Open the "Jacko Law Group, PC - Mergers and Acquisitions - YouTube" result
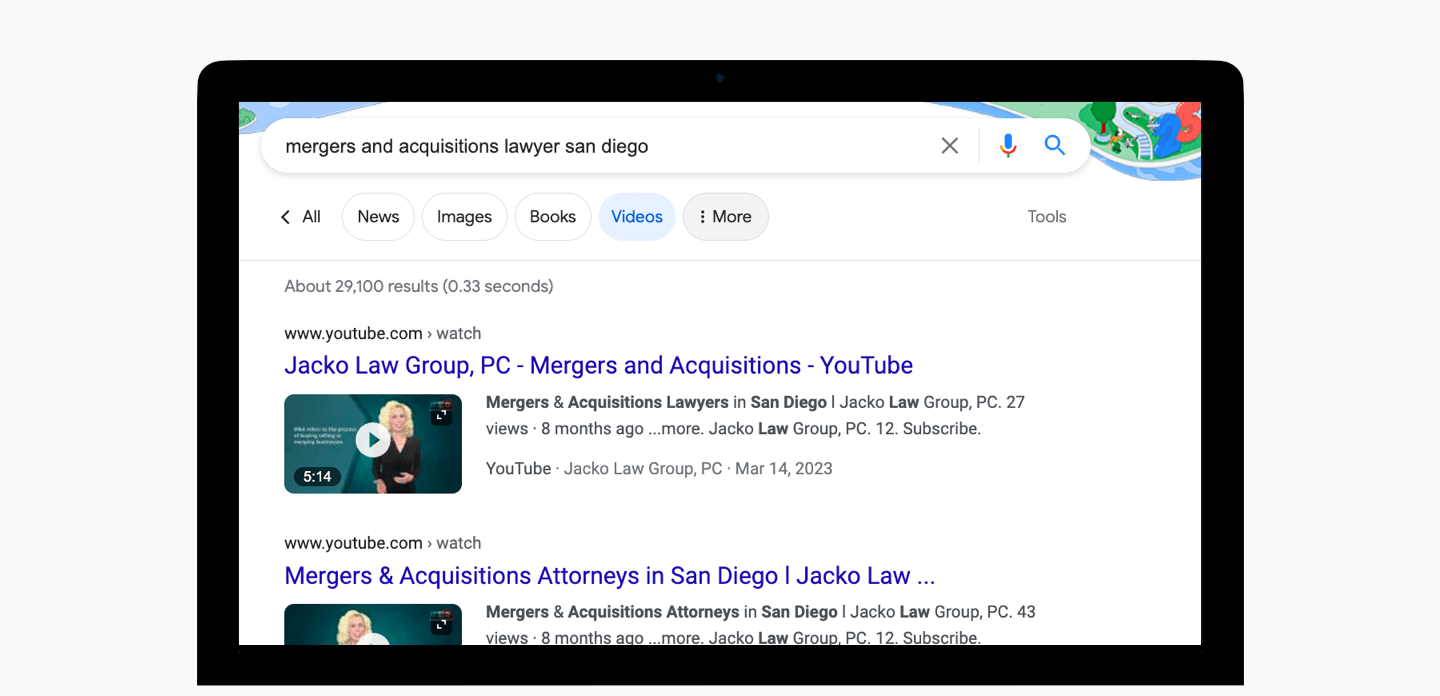The width and height of the screenshot is (1440, 696). 598,366
